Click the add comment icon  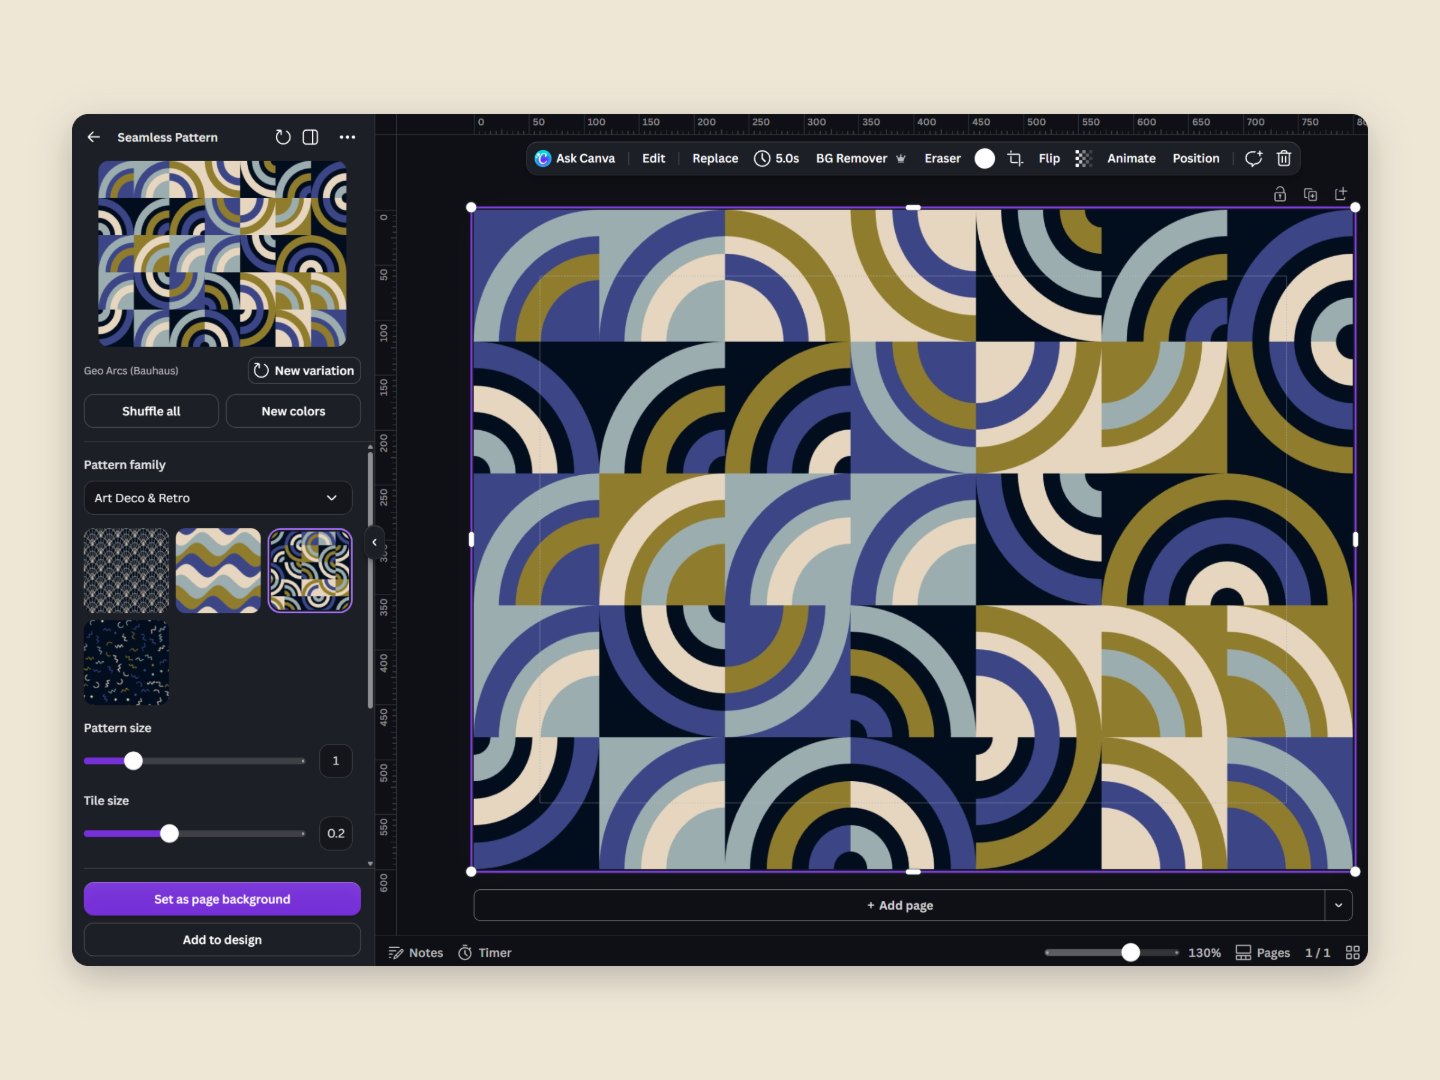click(1254, 158)
